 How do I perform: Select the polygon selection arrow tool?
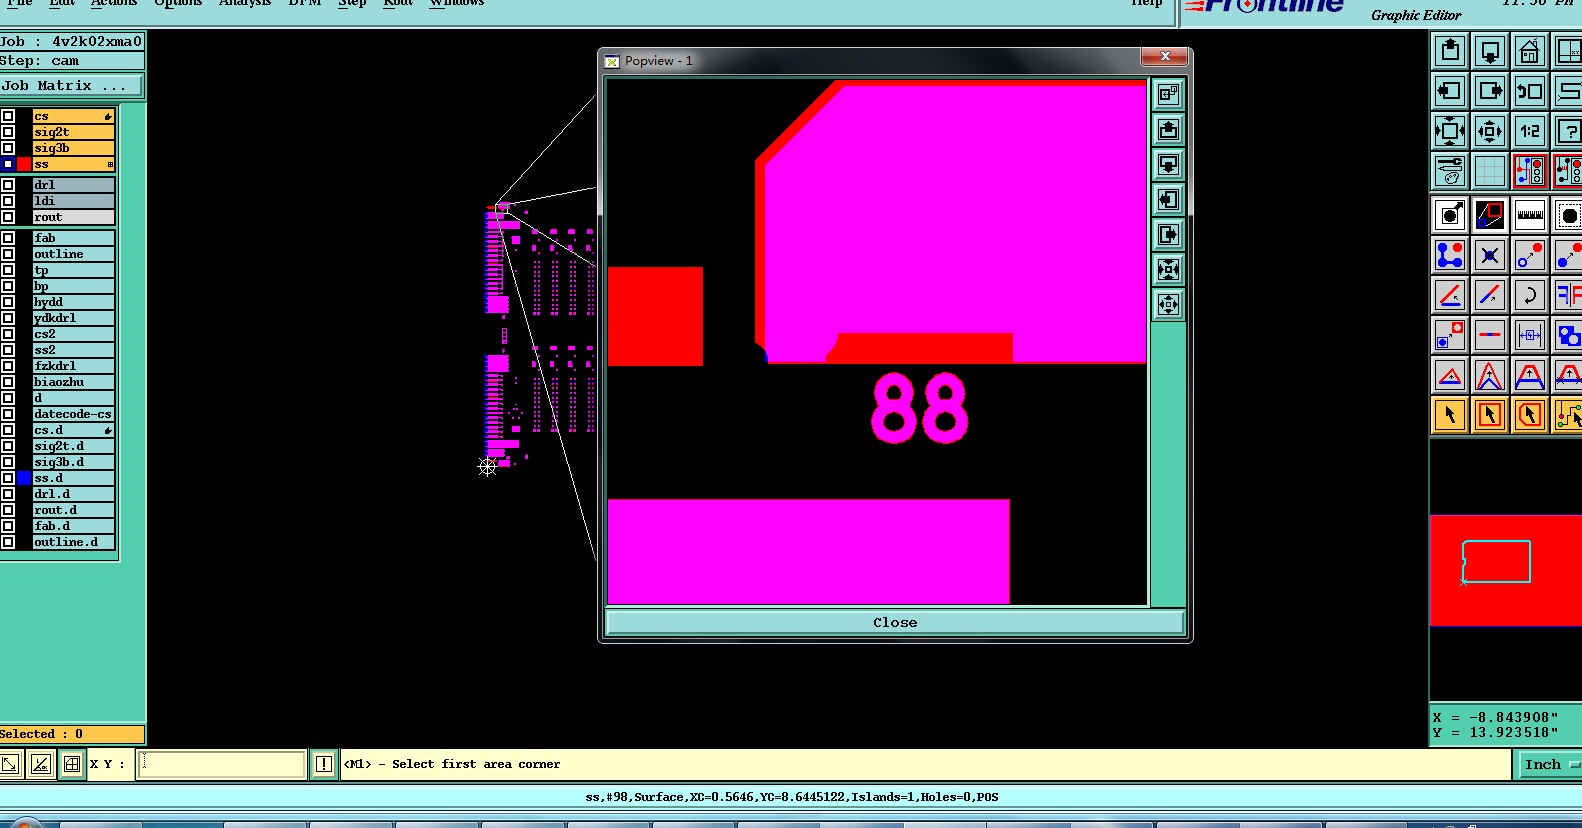coord(1530,415)
